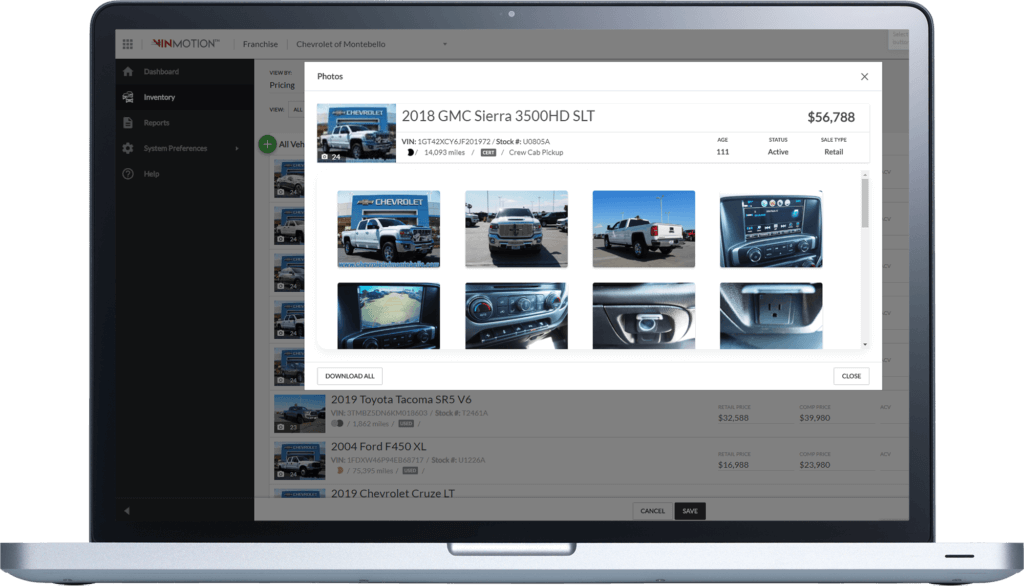Click the 2019 Toyota Tacoma thumbnail

tap(300, 414)
